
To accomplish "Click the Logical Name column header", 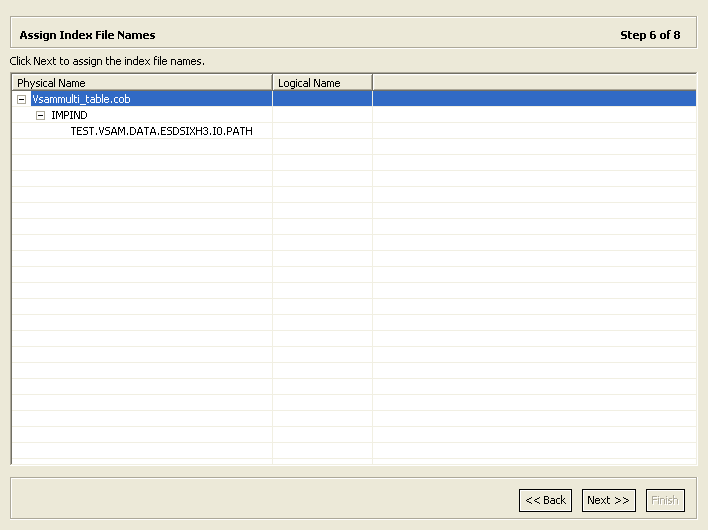I will tap(322, 83).
